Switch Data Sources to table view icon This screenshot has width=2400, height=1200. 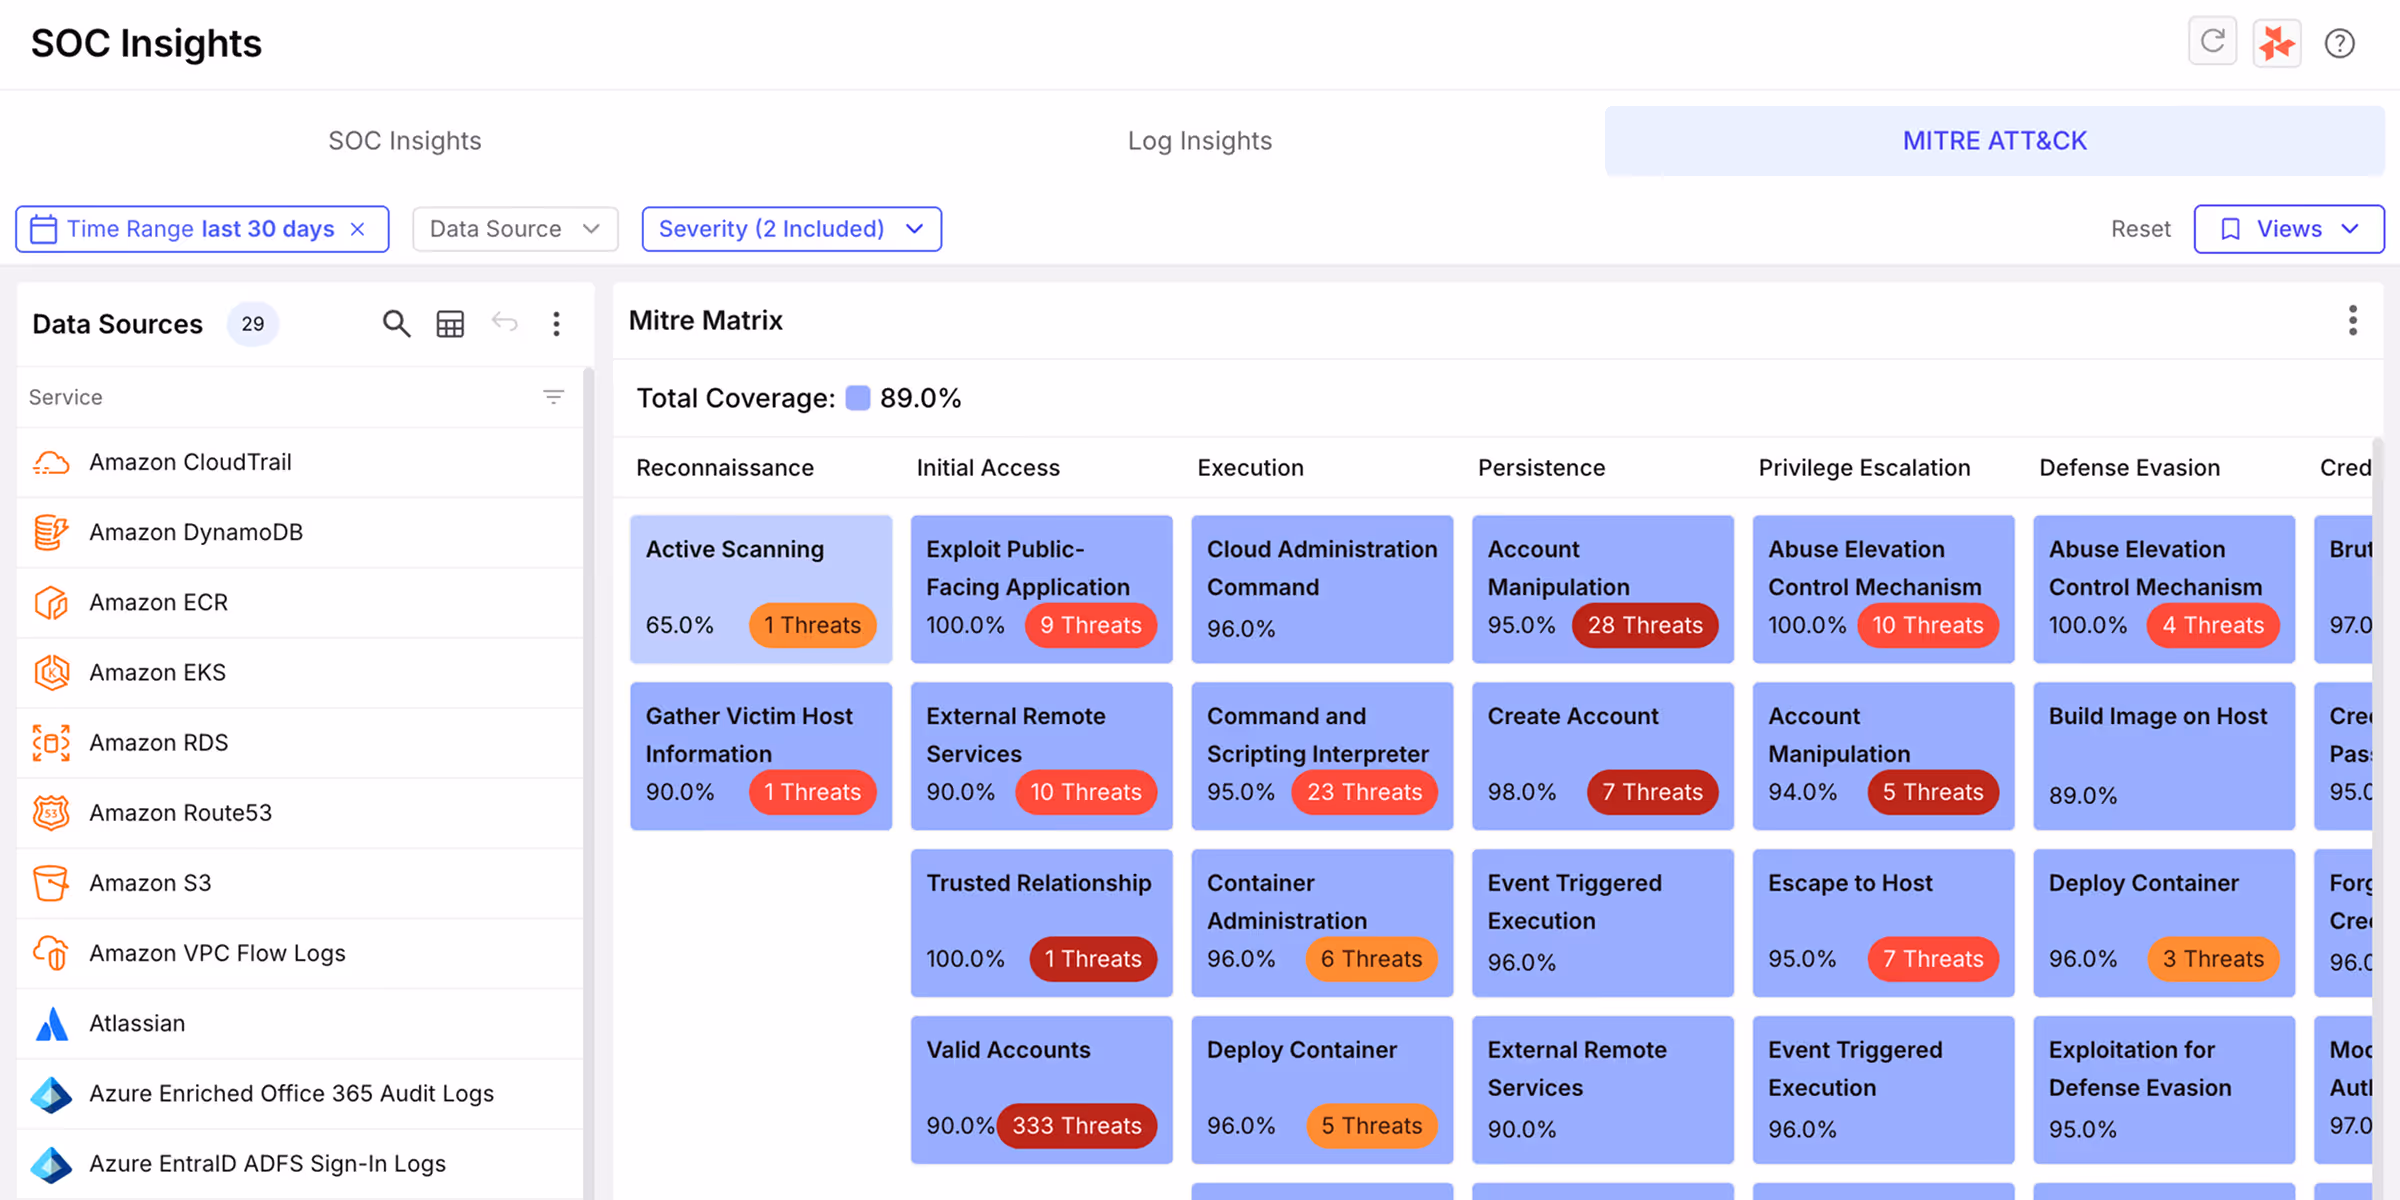pos(450,323)
